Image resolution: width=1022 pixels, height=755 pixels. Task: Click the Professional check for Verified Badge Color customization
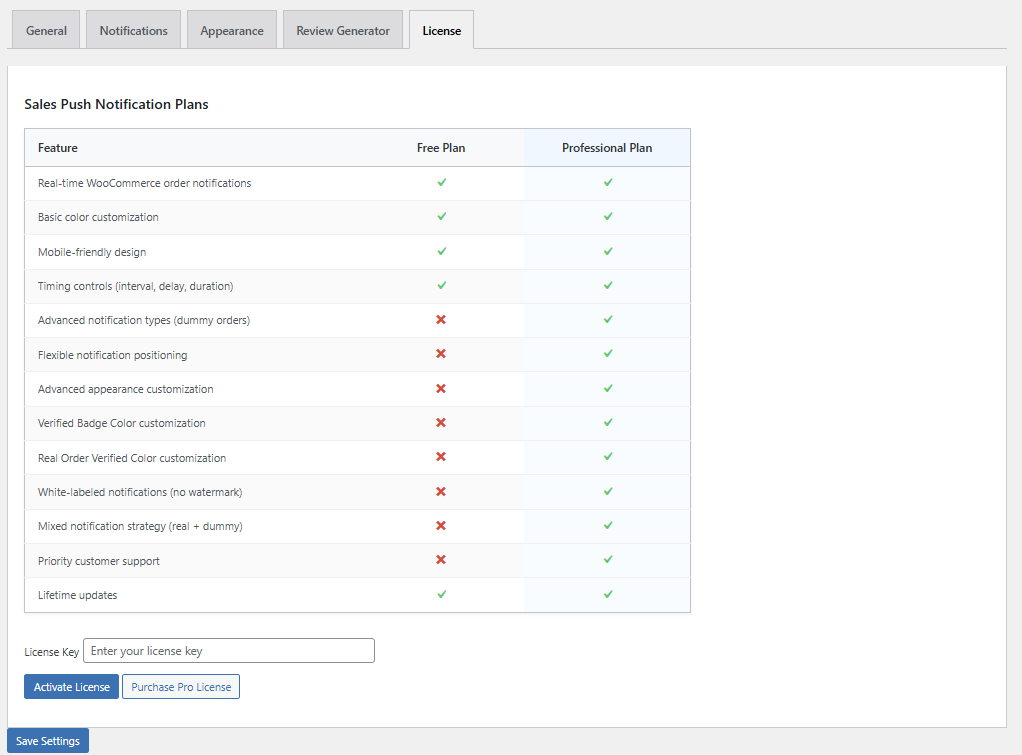click(607, 423)
